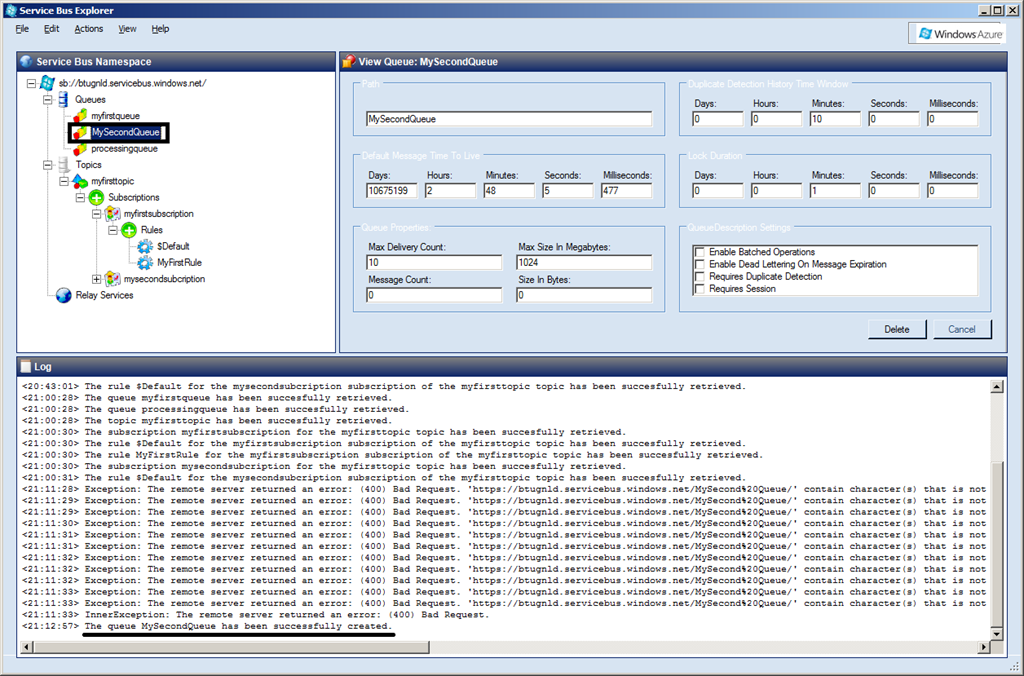Expand the mysecondsubcription node
Image resolution: width=1024 pixels, height=676 pixels.
(96, 279)
